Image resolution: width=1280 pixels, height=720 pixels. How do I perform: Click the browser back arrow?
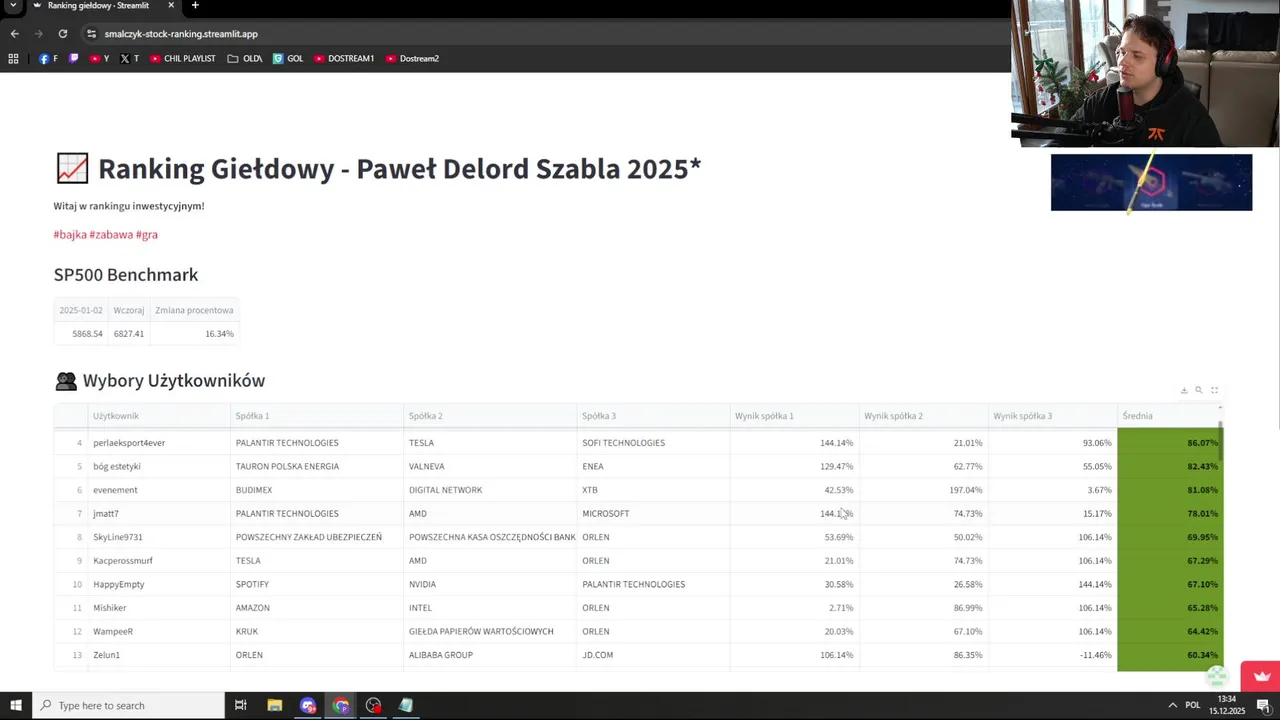click(14, 33)
